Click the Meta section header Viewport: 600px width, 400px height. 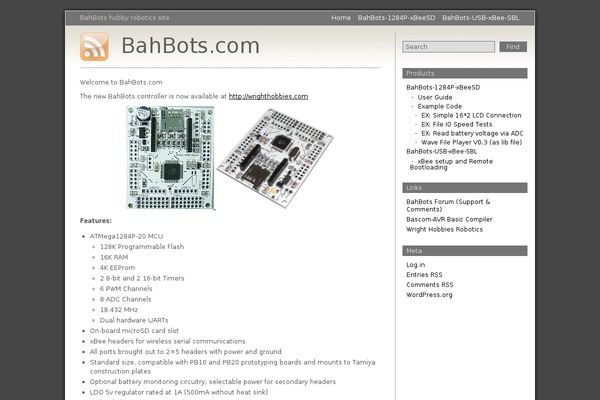465,251
